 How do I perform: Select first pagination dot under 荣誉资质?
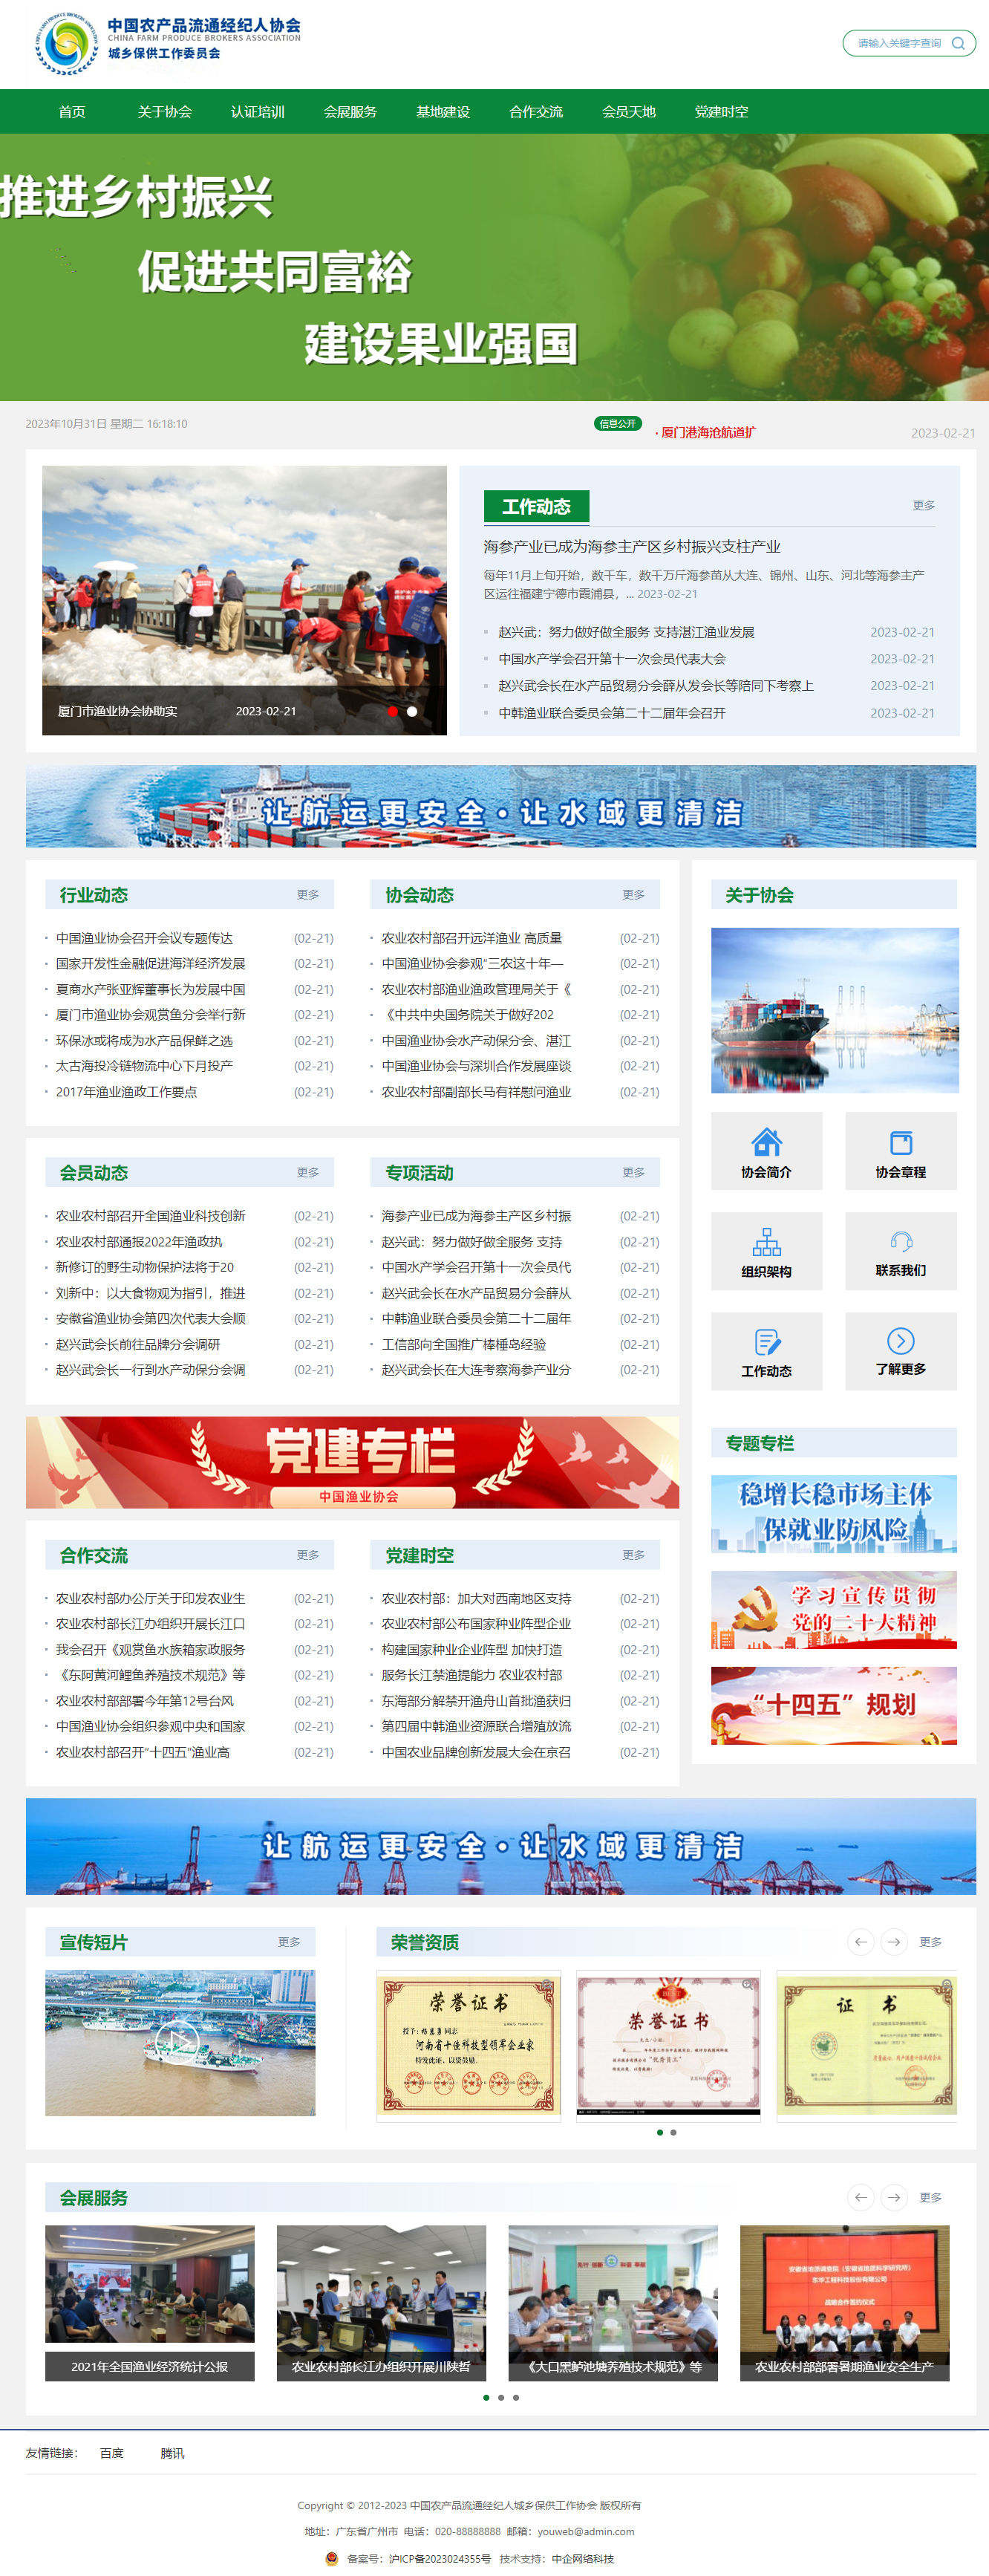(659, 2132)
